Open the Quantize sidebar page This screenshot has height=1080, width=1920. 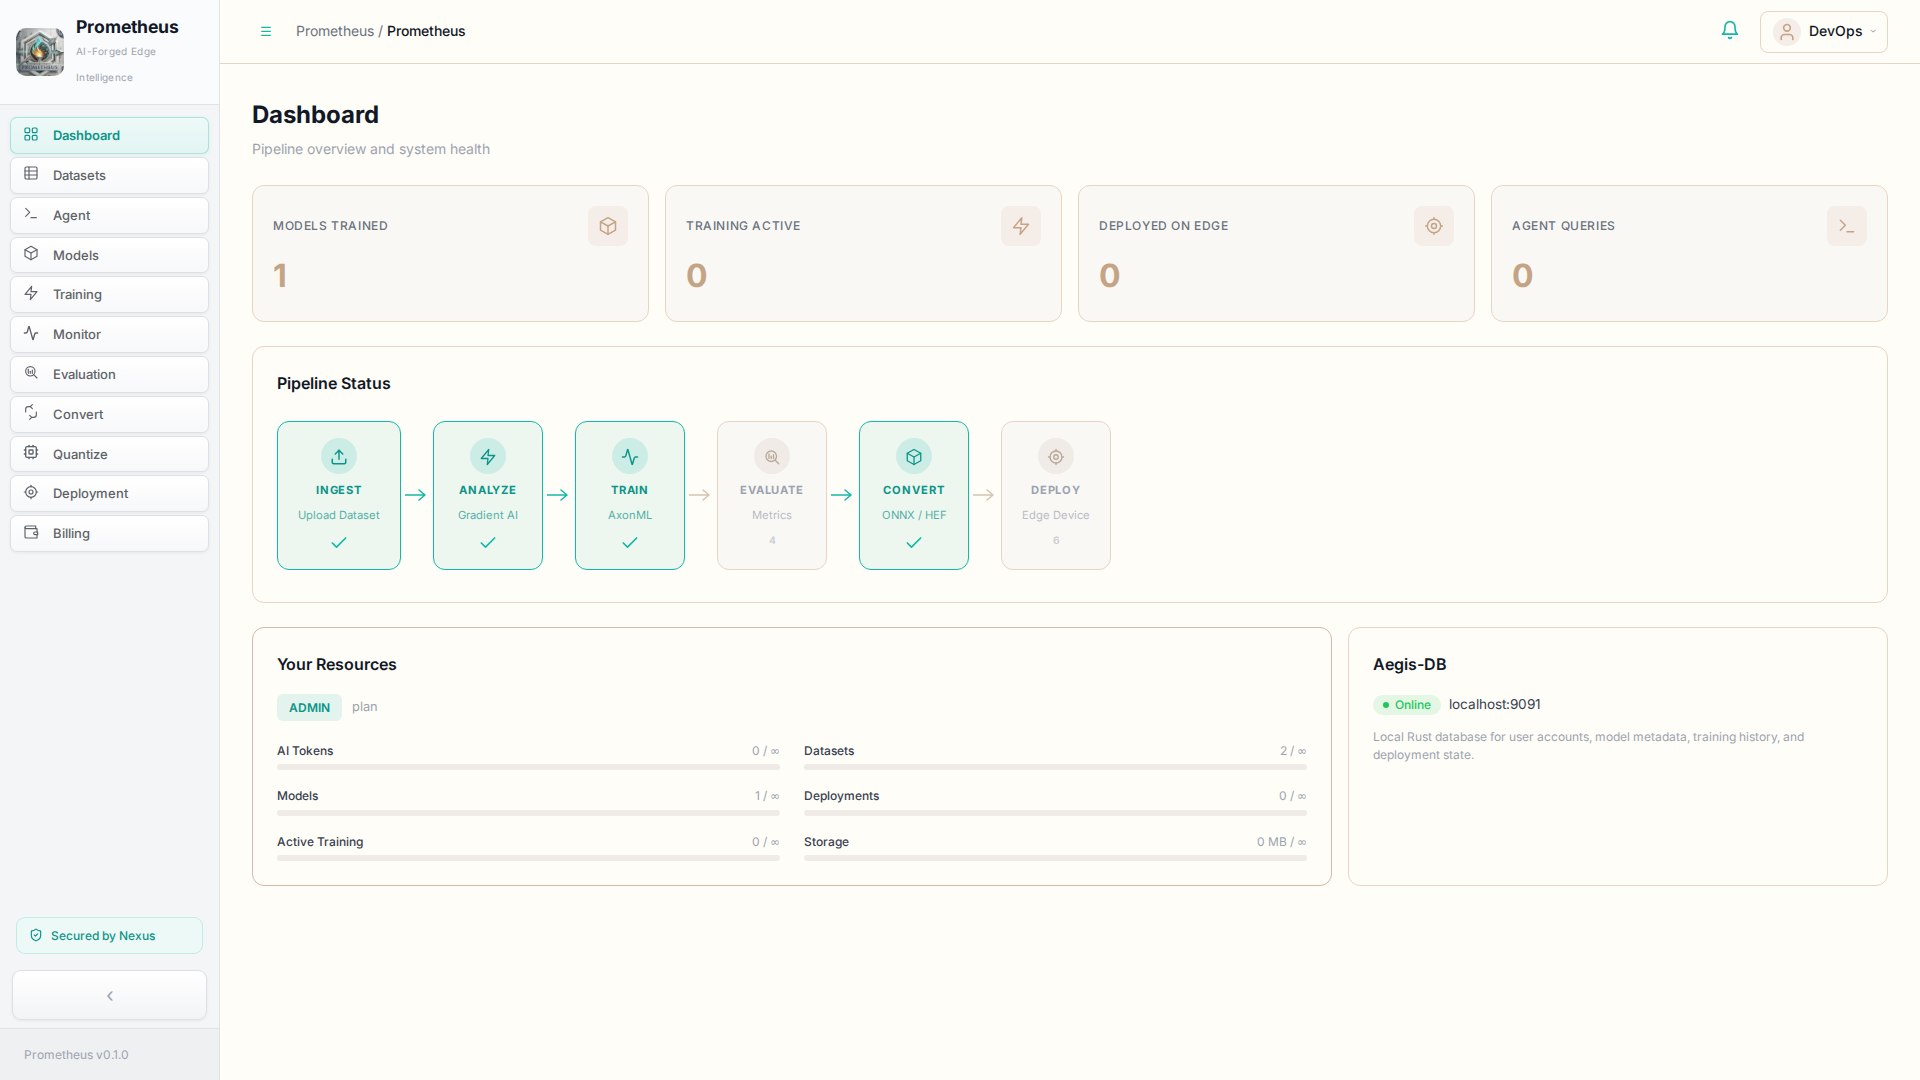(x=109, y=454)
